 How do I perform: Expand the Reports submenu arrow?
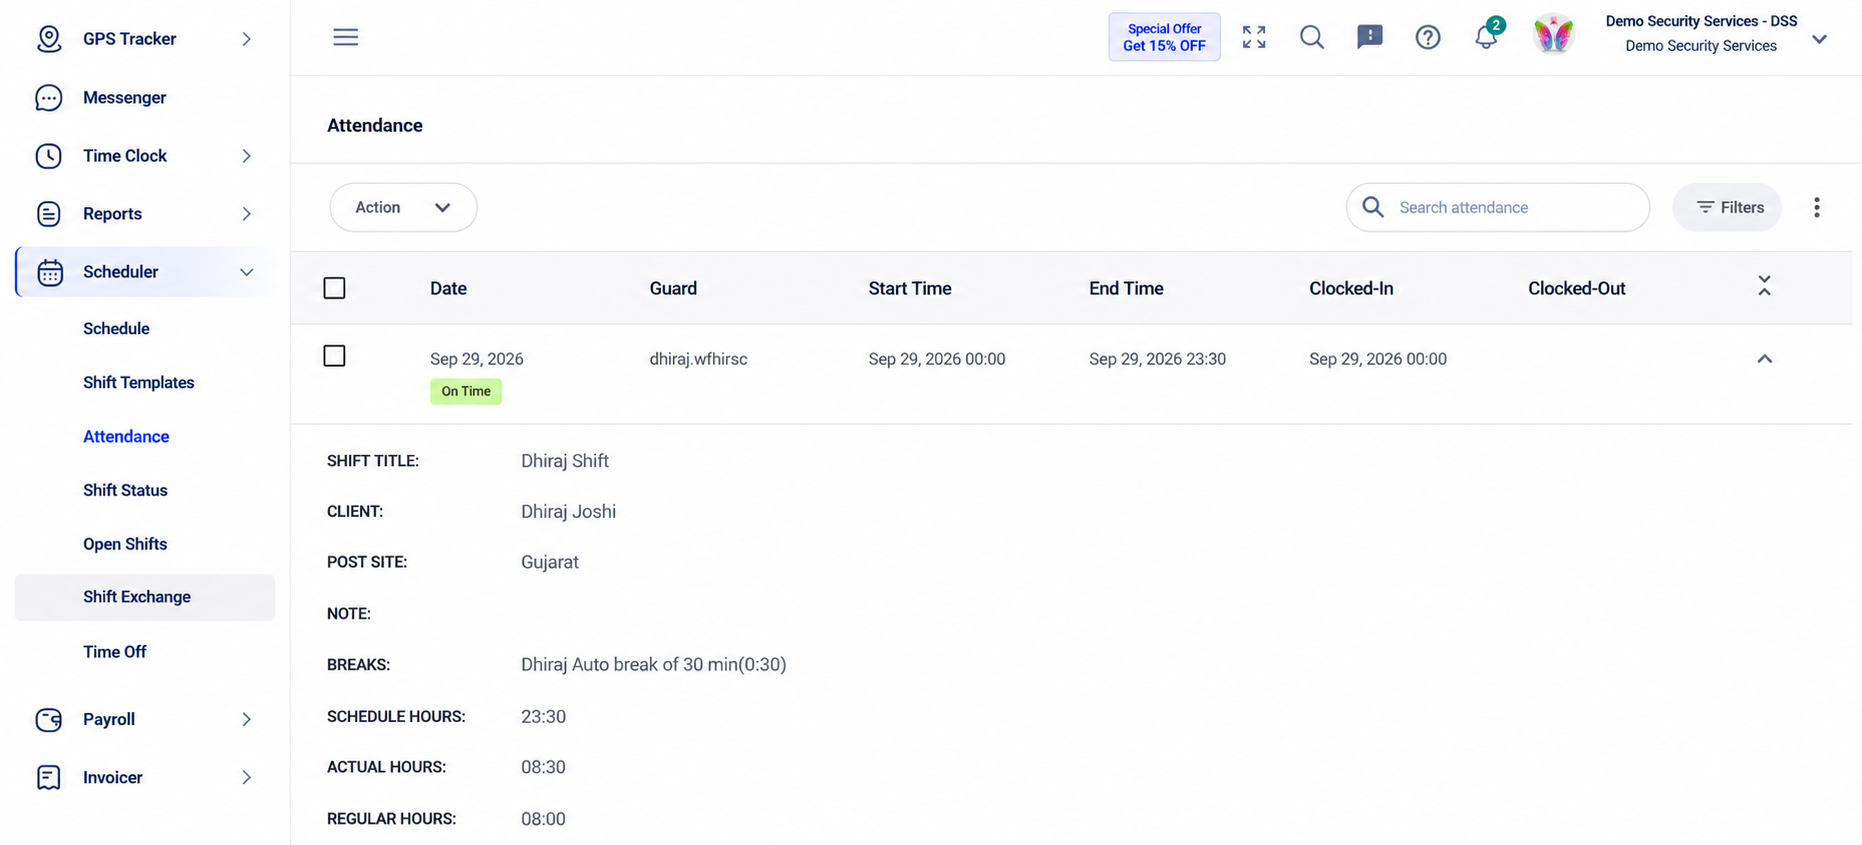[247, 214]
